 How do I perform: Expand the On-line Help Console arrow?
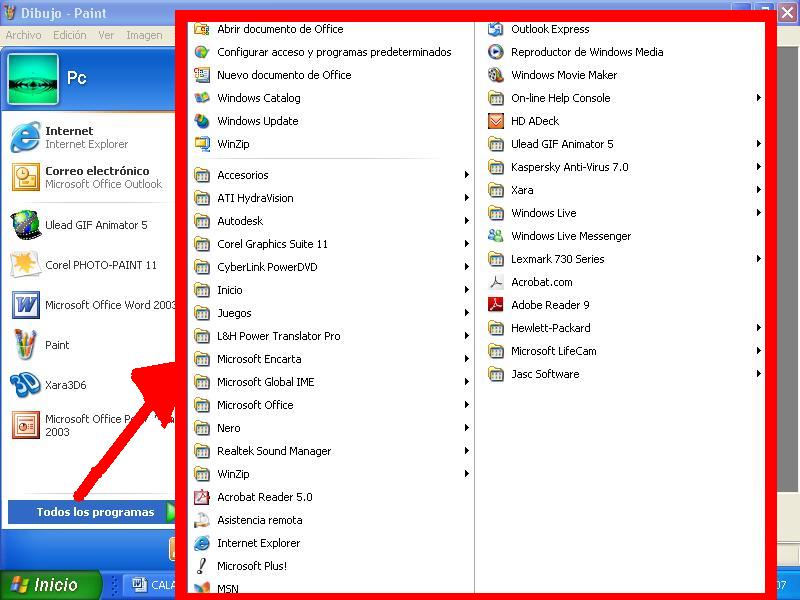[x=759, y=98]
